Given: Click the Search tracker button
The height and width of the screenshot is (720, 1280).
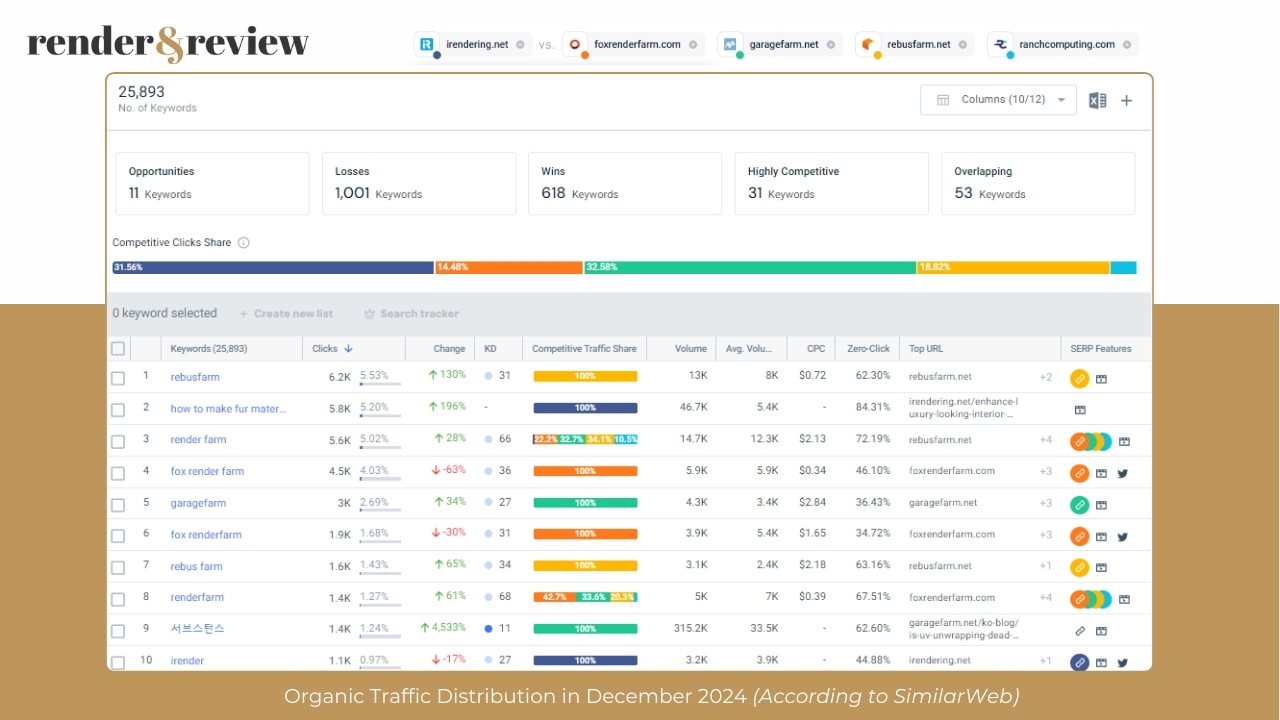Looking at the screenshot, I should click(411, 313).
